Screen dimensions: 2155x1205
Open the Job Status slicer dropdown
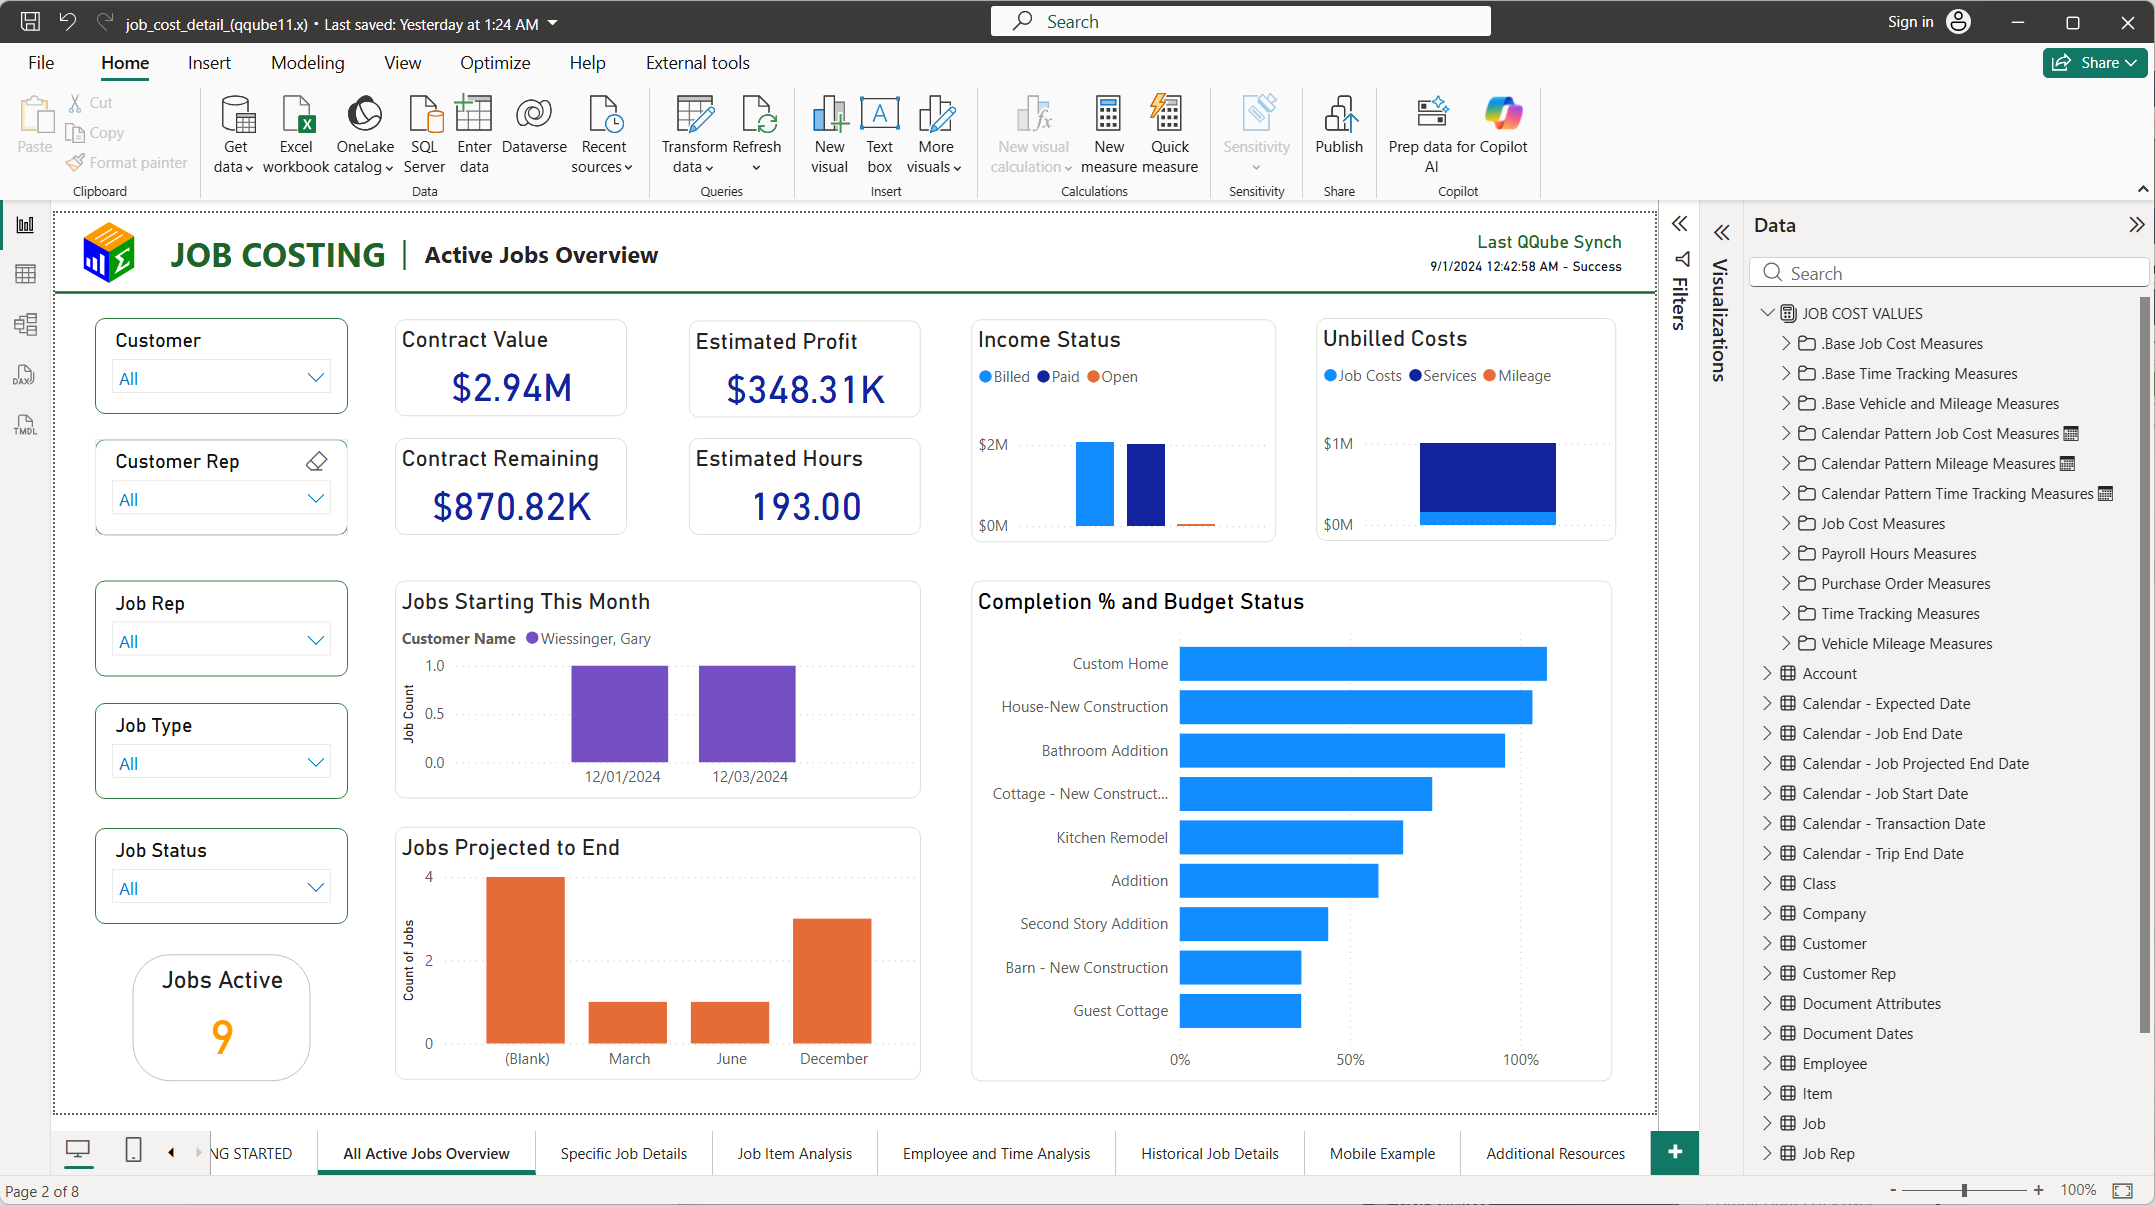coord(221,888)
